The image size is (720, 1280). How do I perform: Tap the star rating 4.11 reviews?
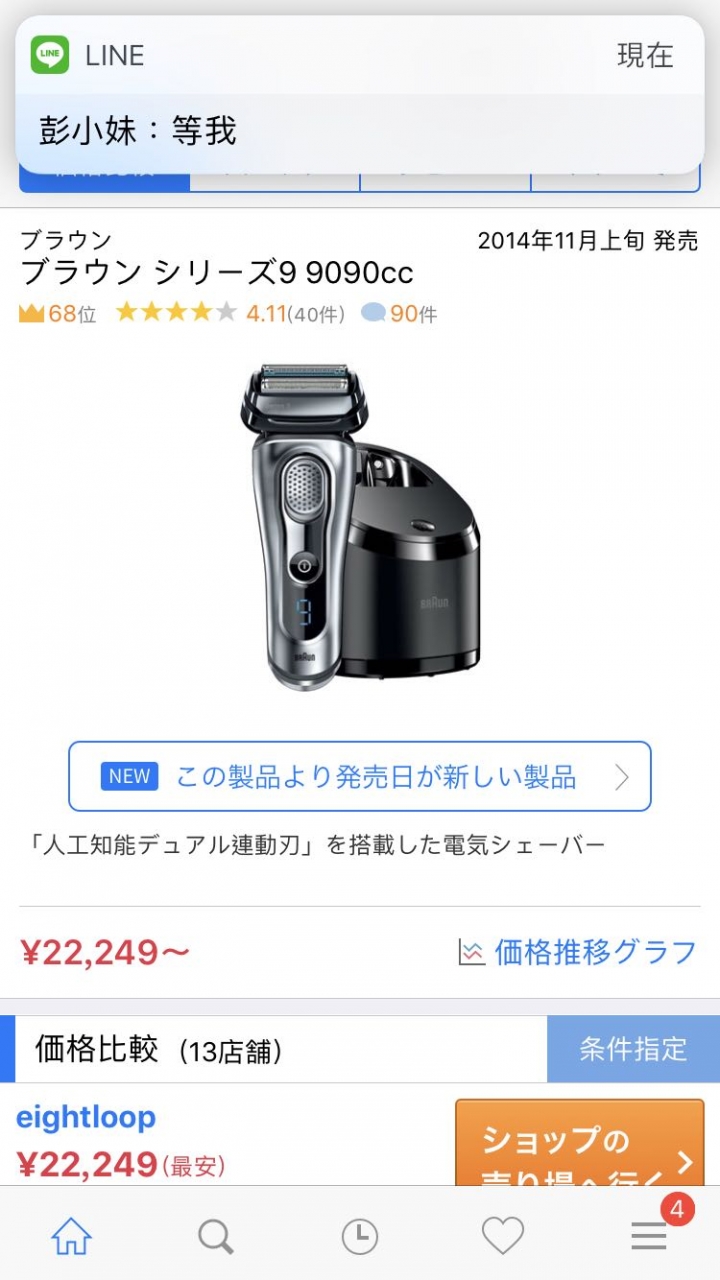(x=230, y=313)
